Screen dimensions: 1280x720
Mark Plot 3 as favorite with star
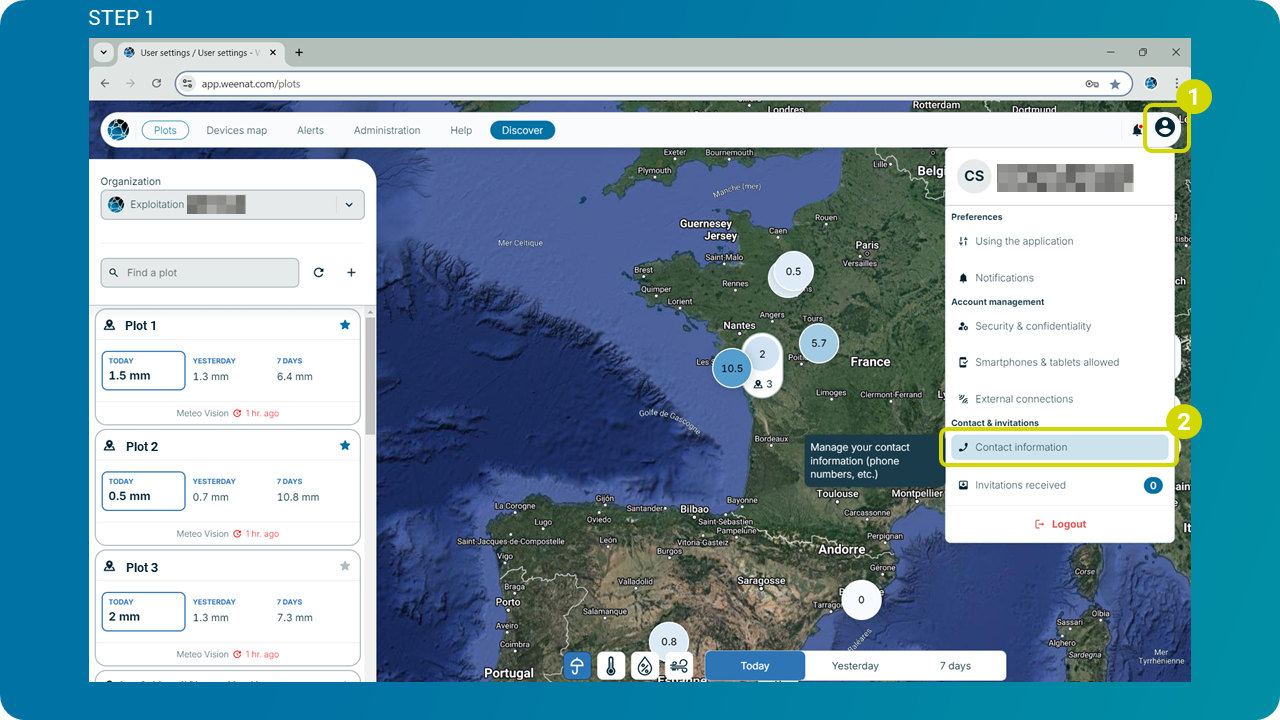tap(345, 566)
